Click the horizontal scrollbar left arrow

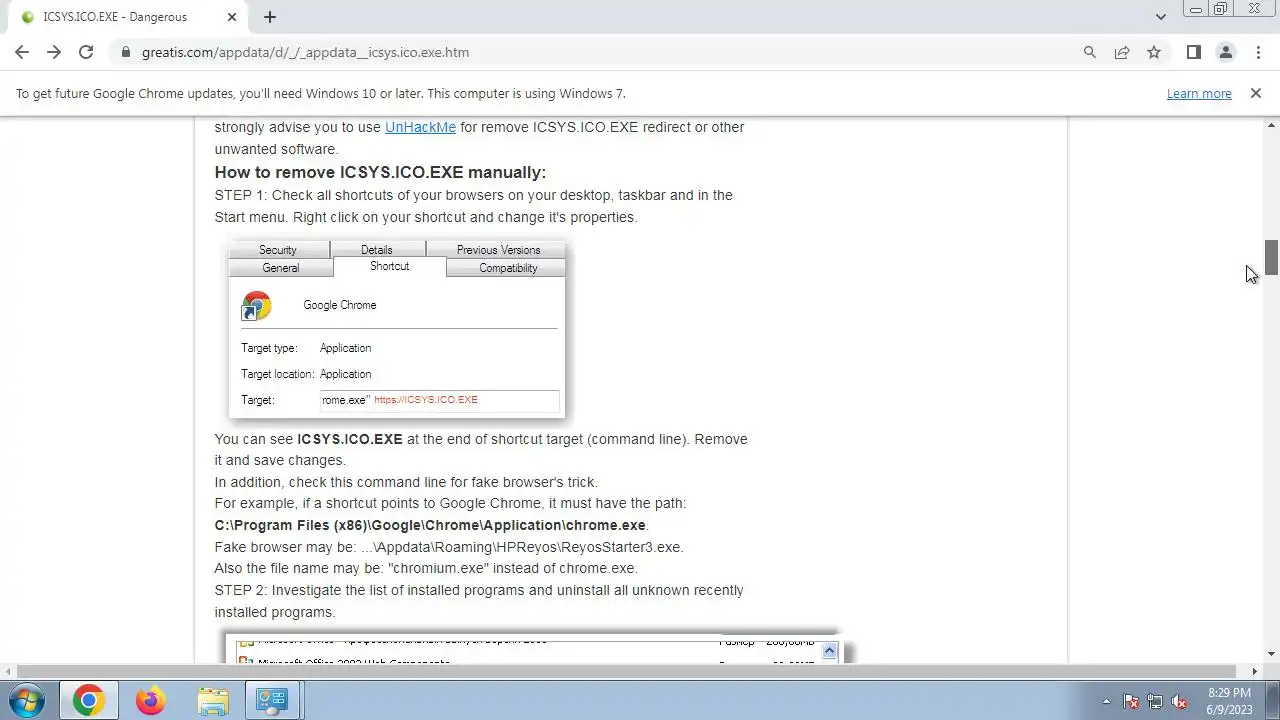tap(8, 671)
